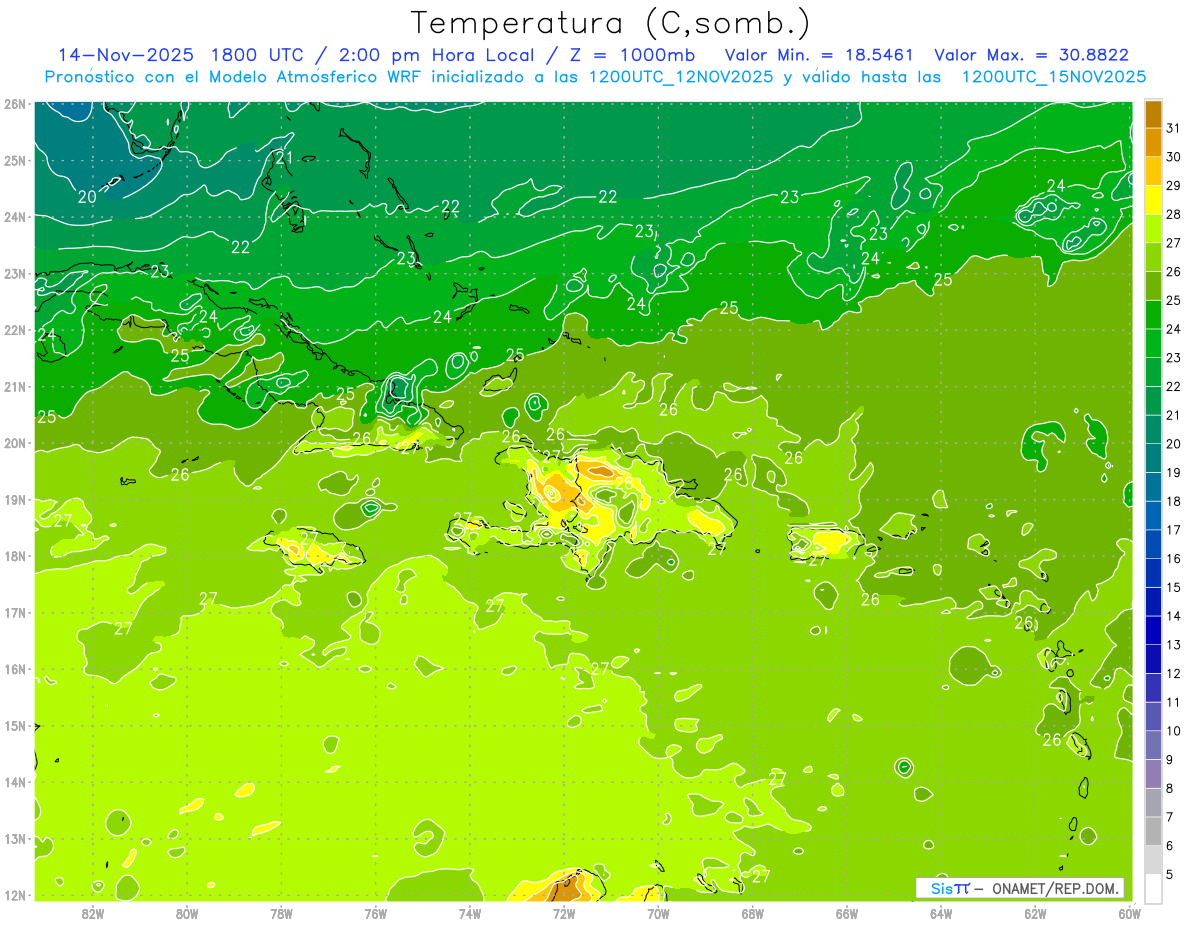Click the 26N latitude axis label
Viewport: 1200px width, 927px height.
click(x=14, y=103)
